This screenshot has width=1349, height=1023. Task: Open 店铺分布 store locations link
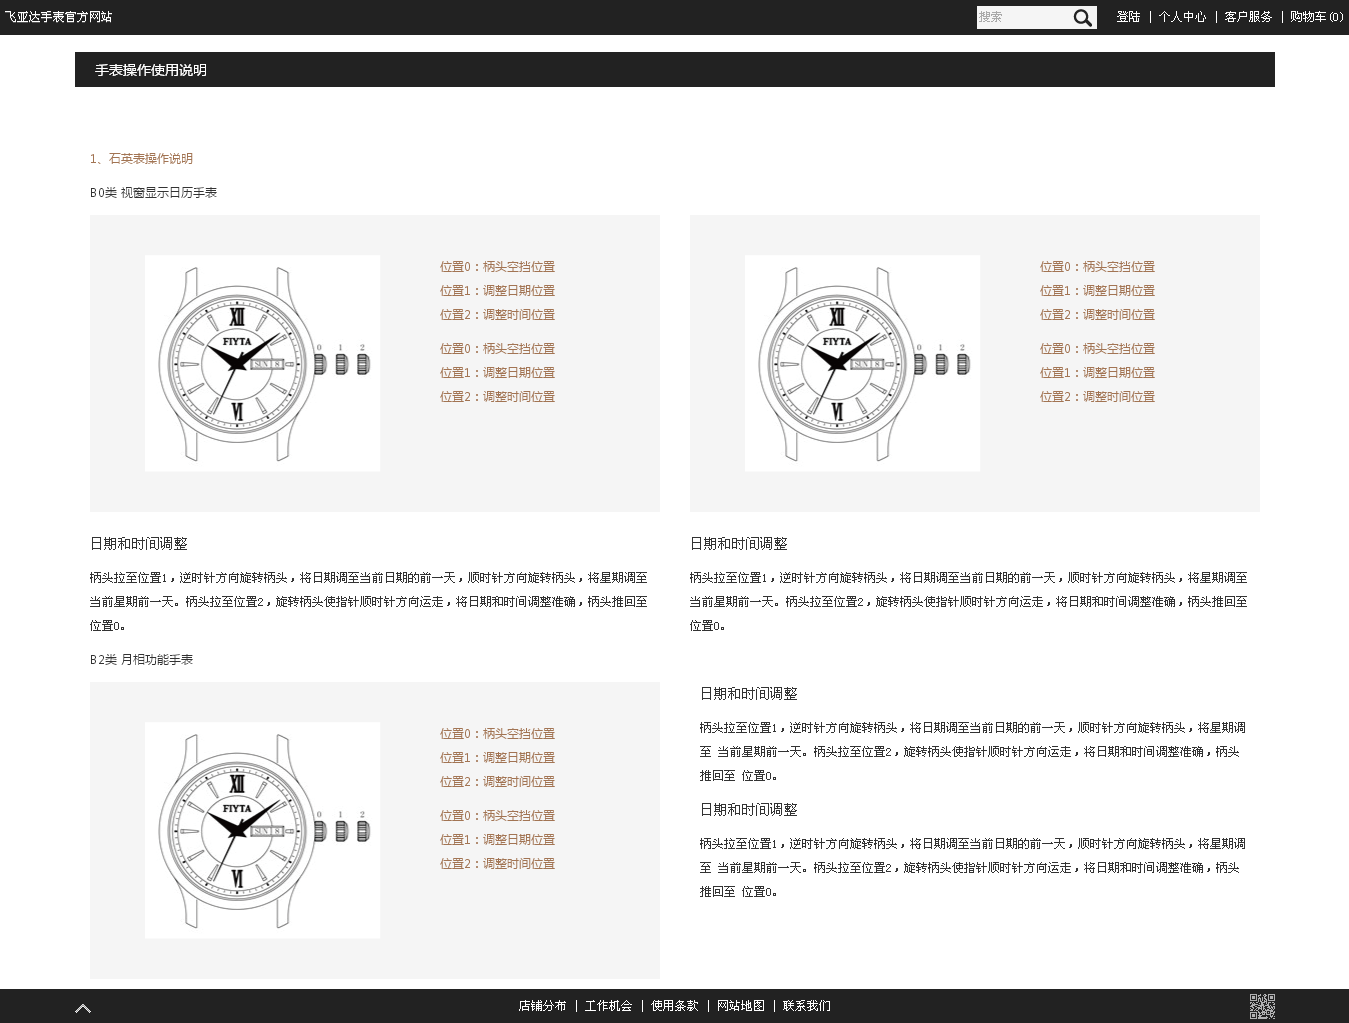pyautogui.click(x=542, y=1006)
